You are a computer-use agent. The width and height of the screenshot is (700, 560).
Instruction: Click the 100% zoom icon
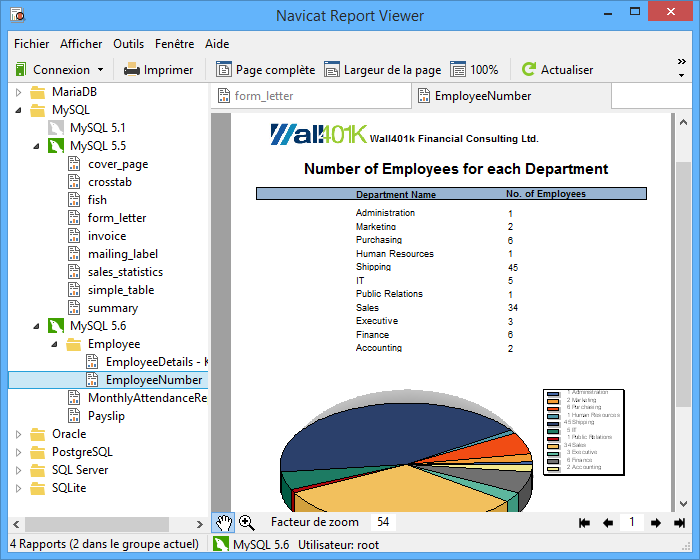pyautogui.click(x=458, y=70)
